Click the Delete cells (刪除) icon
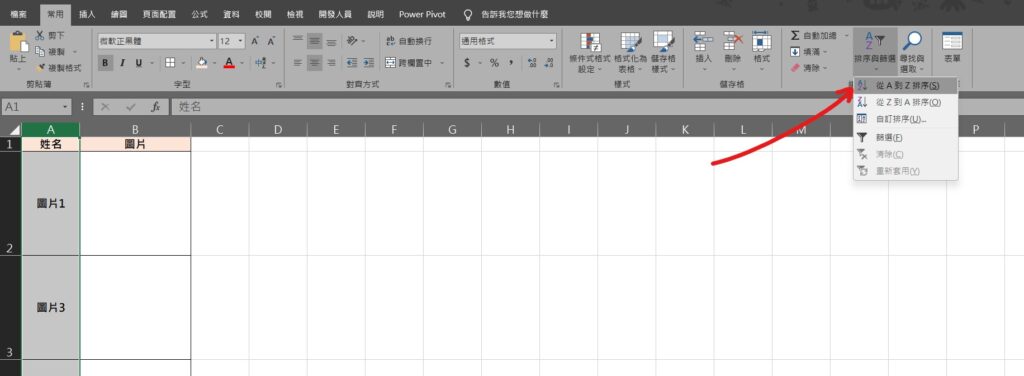The height and width of the screenshot is (376, 1024). pyautogui.click(x=733, y=42)
